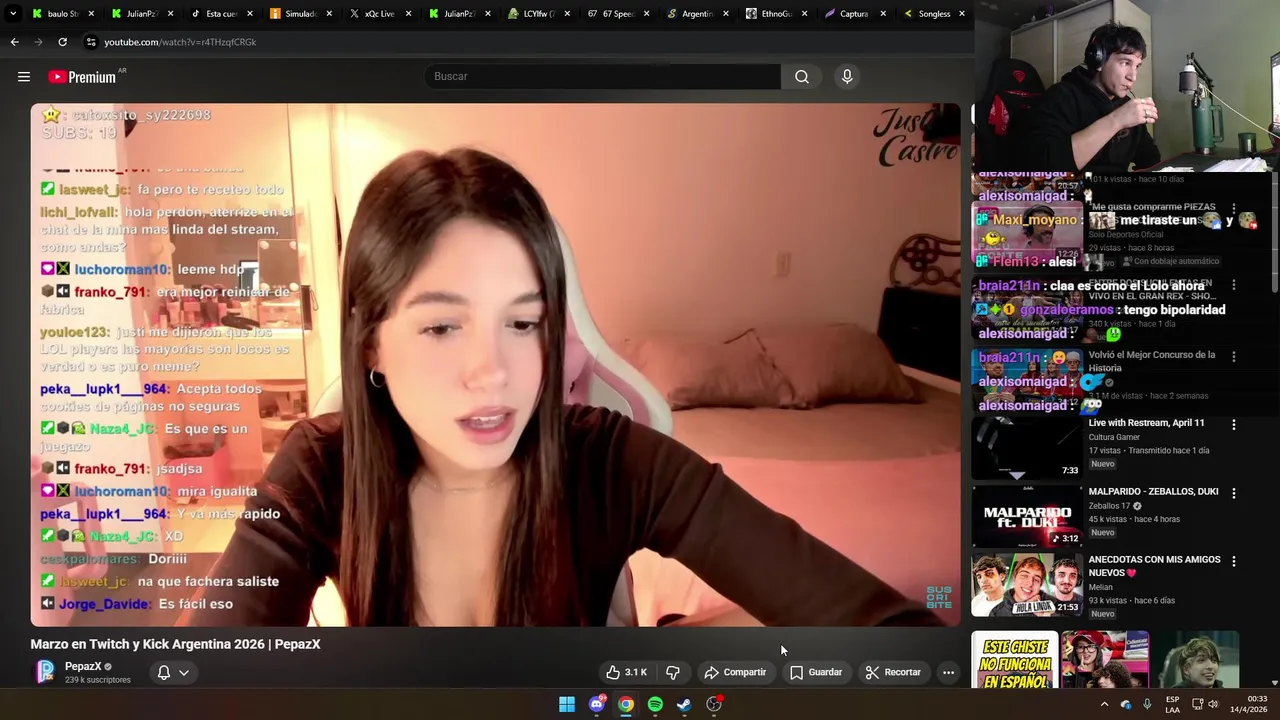Open options menu for MALPARIDO video
The width and height of the screenshot is (1280, 720).
click(1233, 493)
